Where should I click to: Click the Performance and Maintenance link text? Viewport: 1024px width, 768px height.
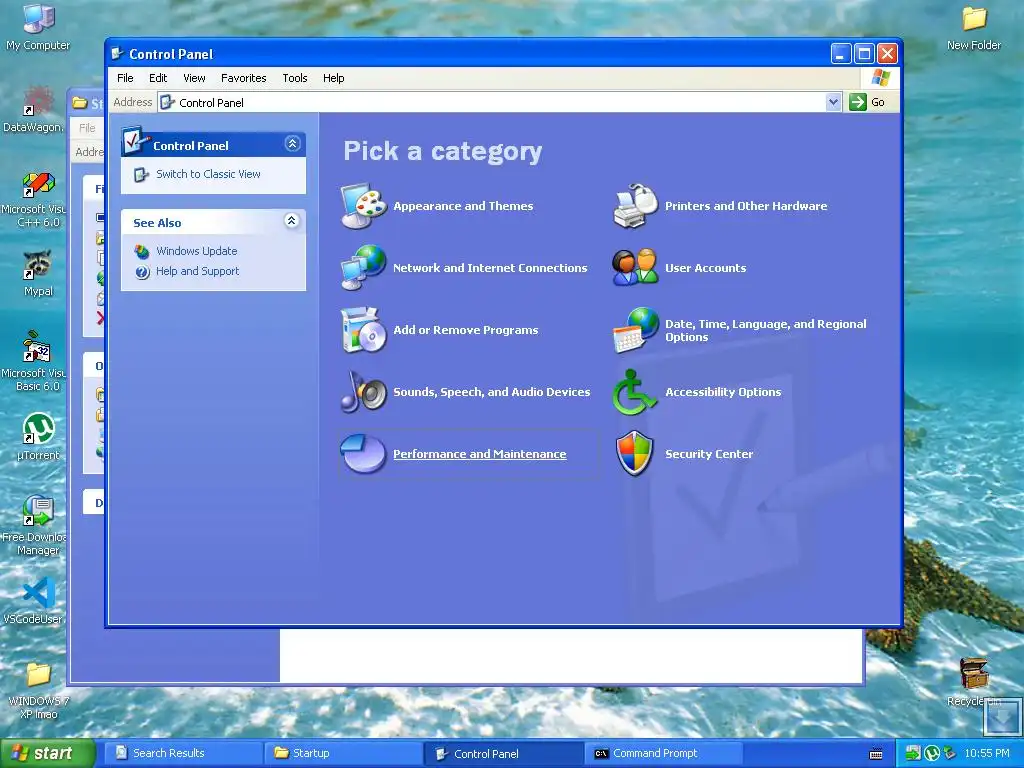479,454
